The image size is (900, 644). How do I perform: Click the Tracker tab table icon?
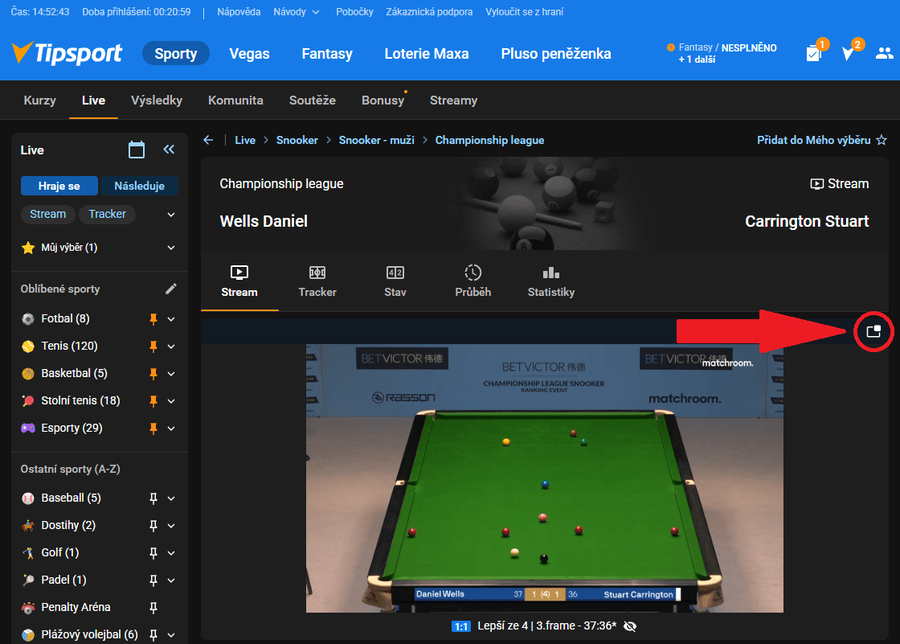317,272
